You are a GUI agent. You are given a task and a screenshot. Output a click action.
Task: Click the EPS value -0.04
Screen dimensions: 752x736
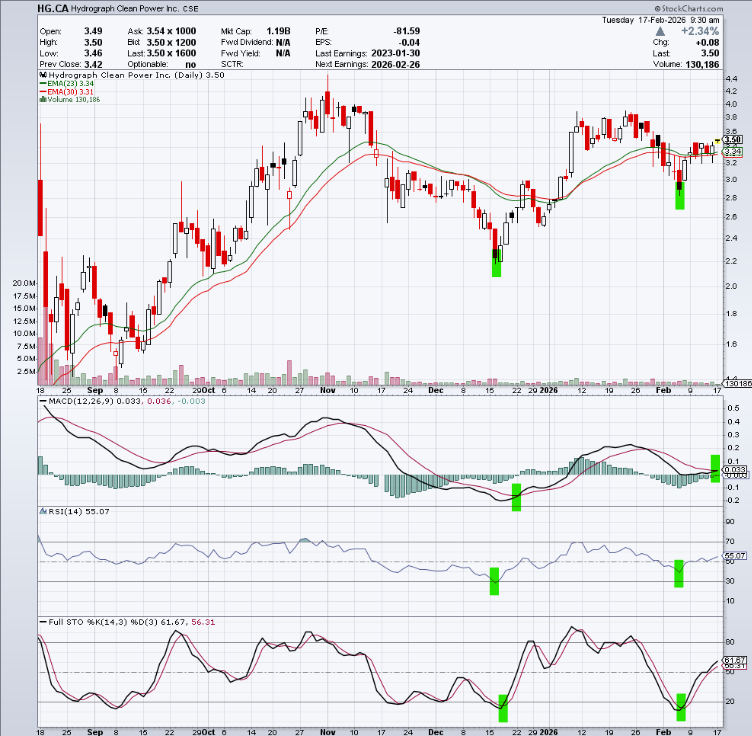(410, 42)
